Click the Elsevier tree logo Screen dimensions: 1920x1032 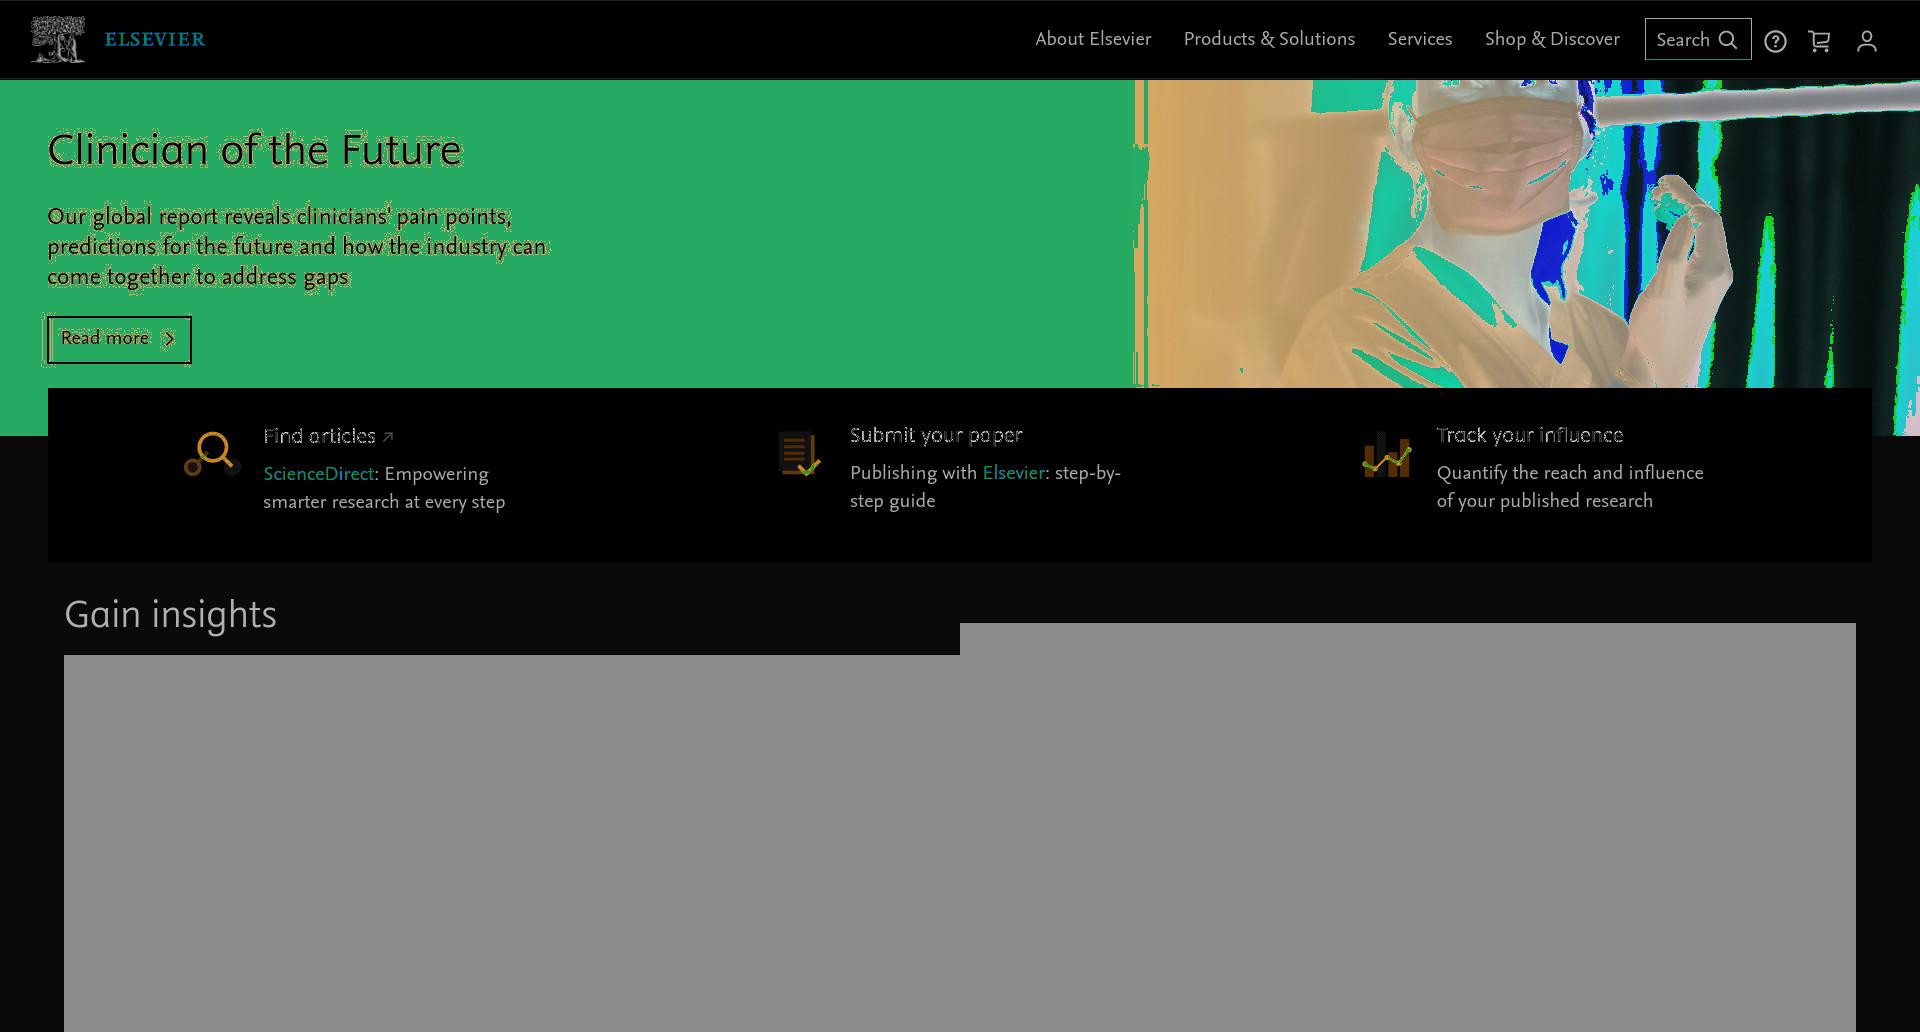tap(57, 40)
